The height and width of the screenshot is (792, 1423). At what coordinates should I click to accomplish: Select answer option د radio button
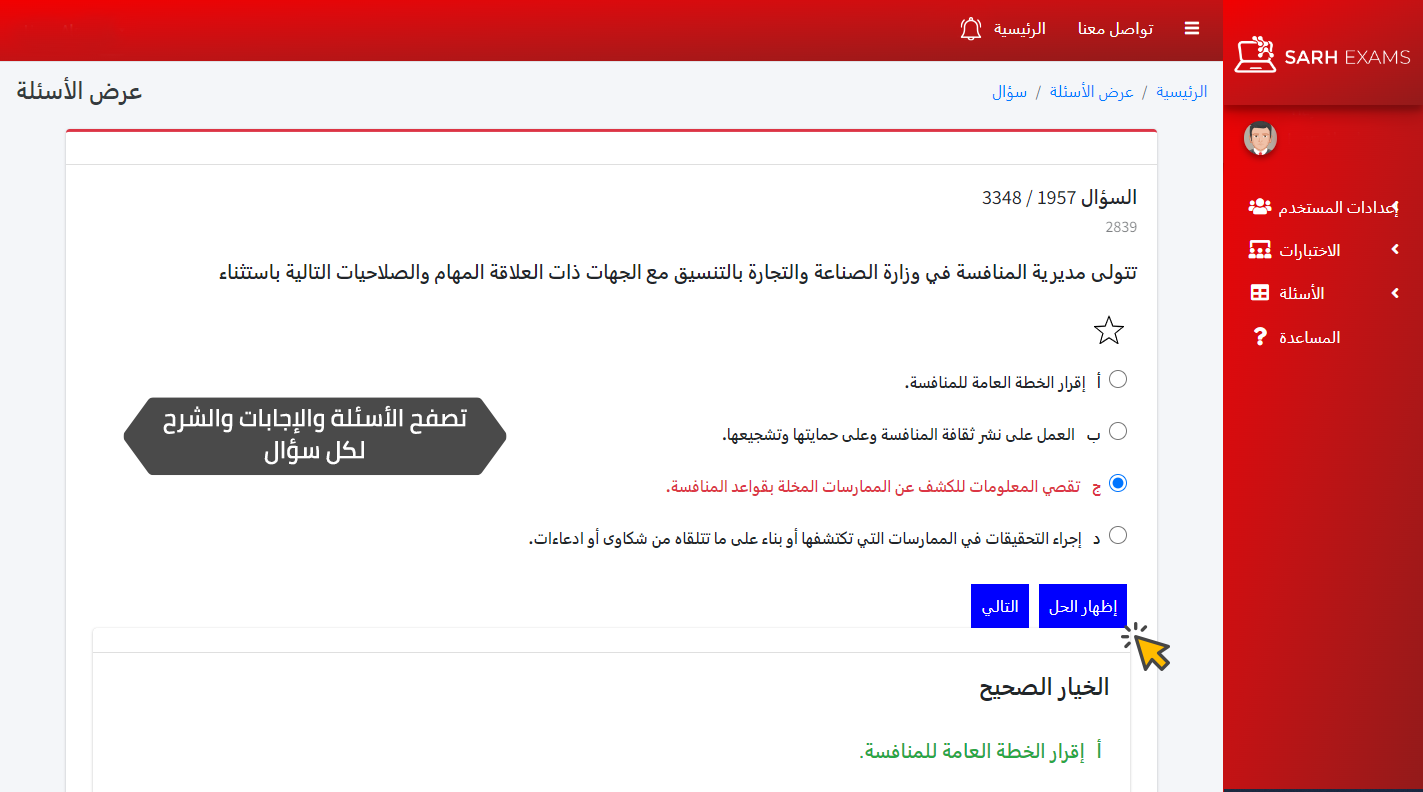click(x=1118, y=535)
